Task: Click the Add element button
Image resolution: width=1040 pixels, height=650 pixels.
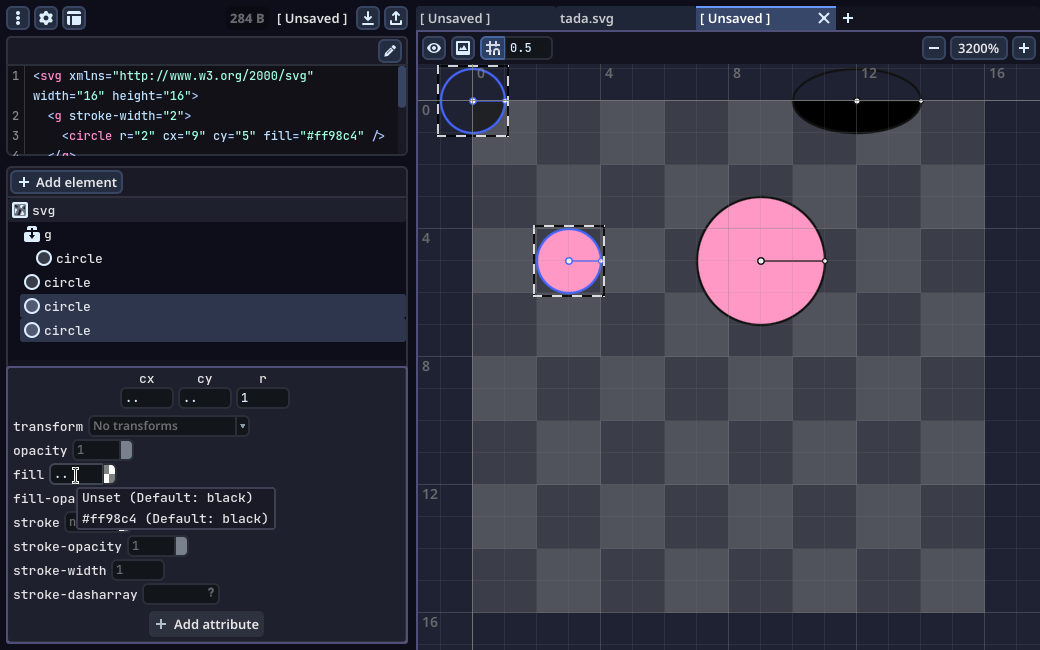Action: [67, 182]
